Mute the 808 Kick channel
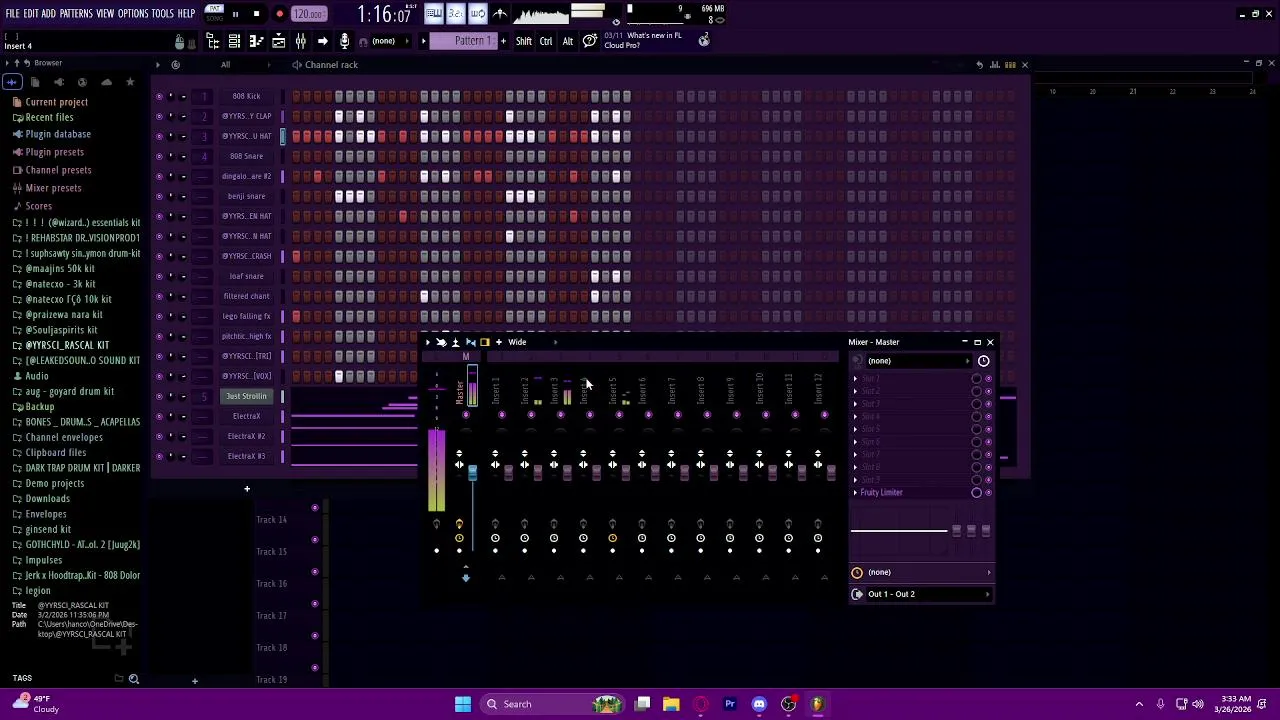1280x720 pixels. (x=159, y=96)
